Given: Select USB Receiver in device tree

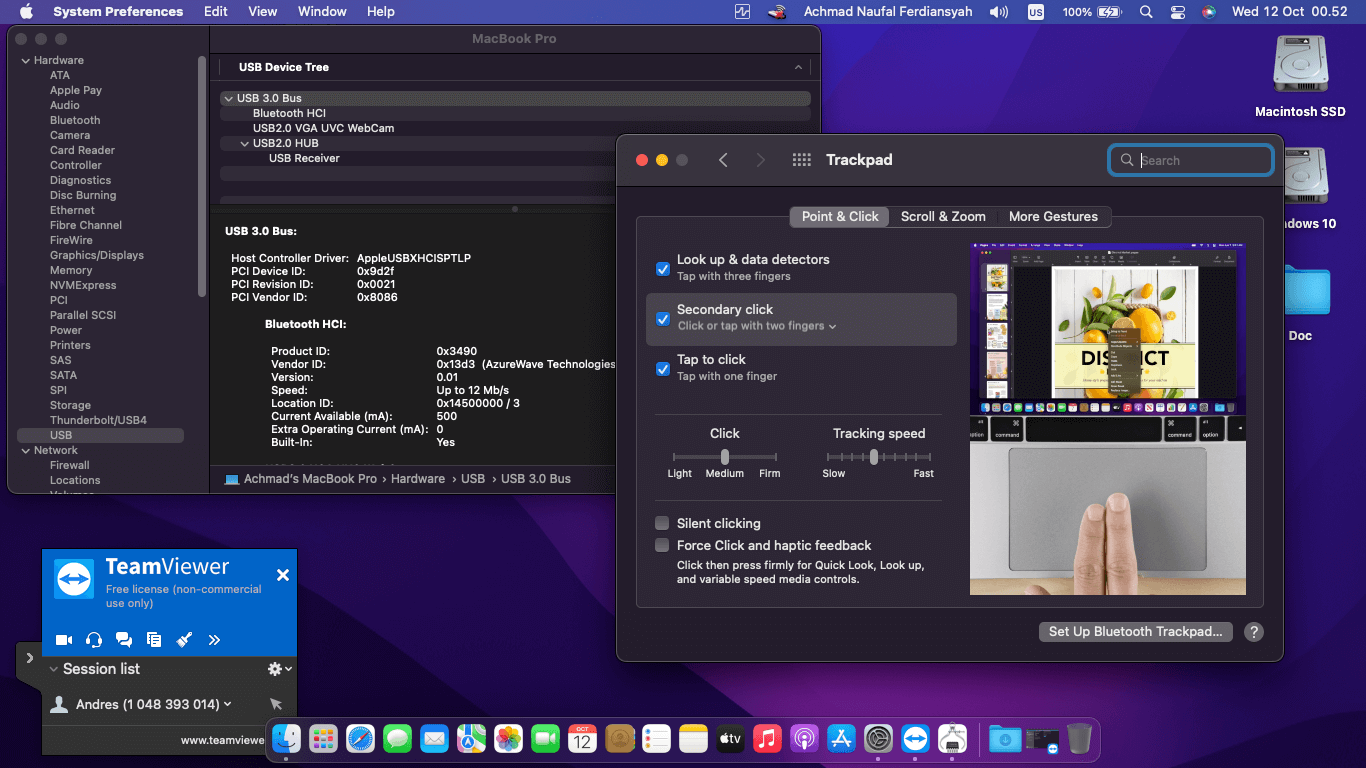Looking at the screenshot, I should [304, 158].
